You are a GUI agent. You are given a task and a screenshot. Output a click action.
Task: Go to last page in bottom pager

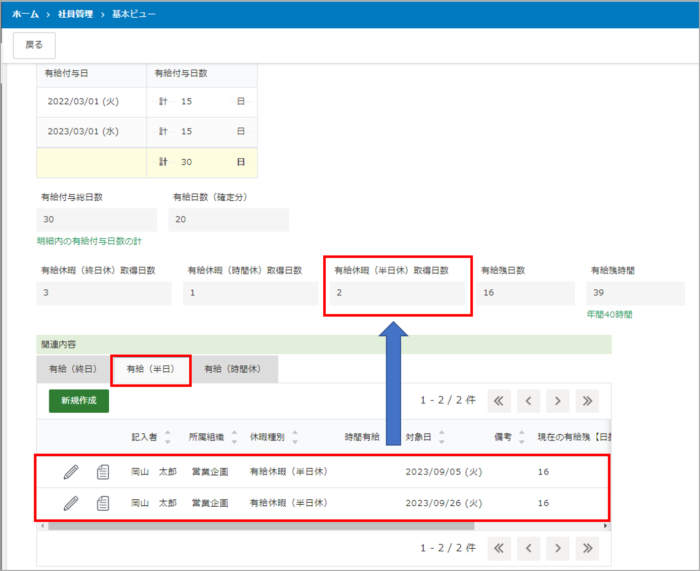pyautogui.click(x=587, y=548)
